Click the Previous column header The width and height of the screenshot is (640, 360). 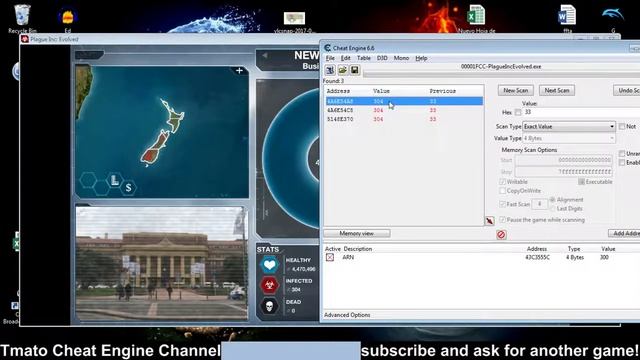[x=443, y=91]
